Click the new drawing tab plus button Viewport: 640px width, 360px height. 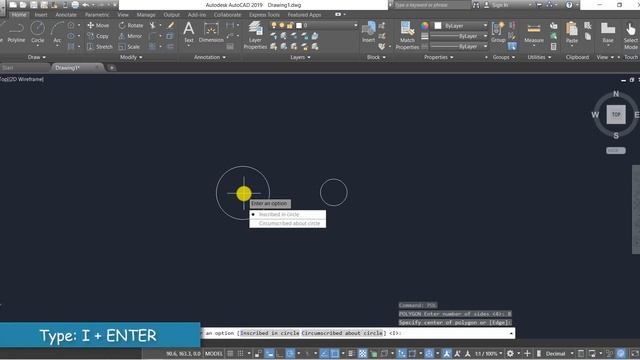tap(111, 68)
